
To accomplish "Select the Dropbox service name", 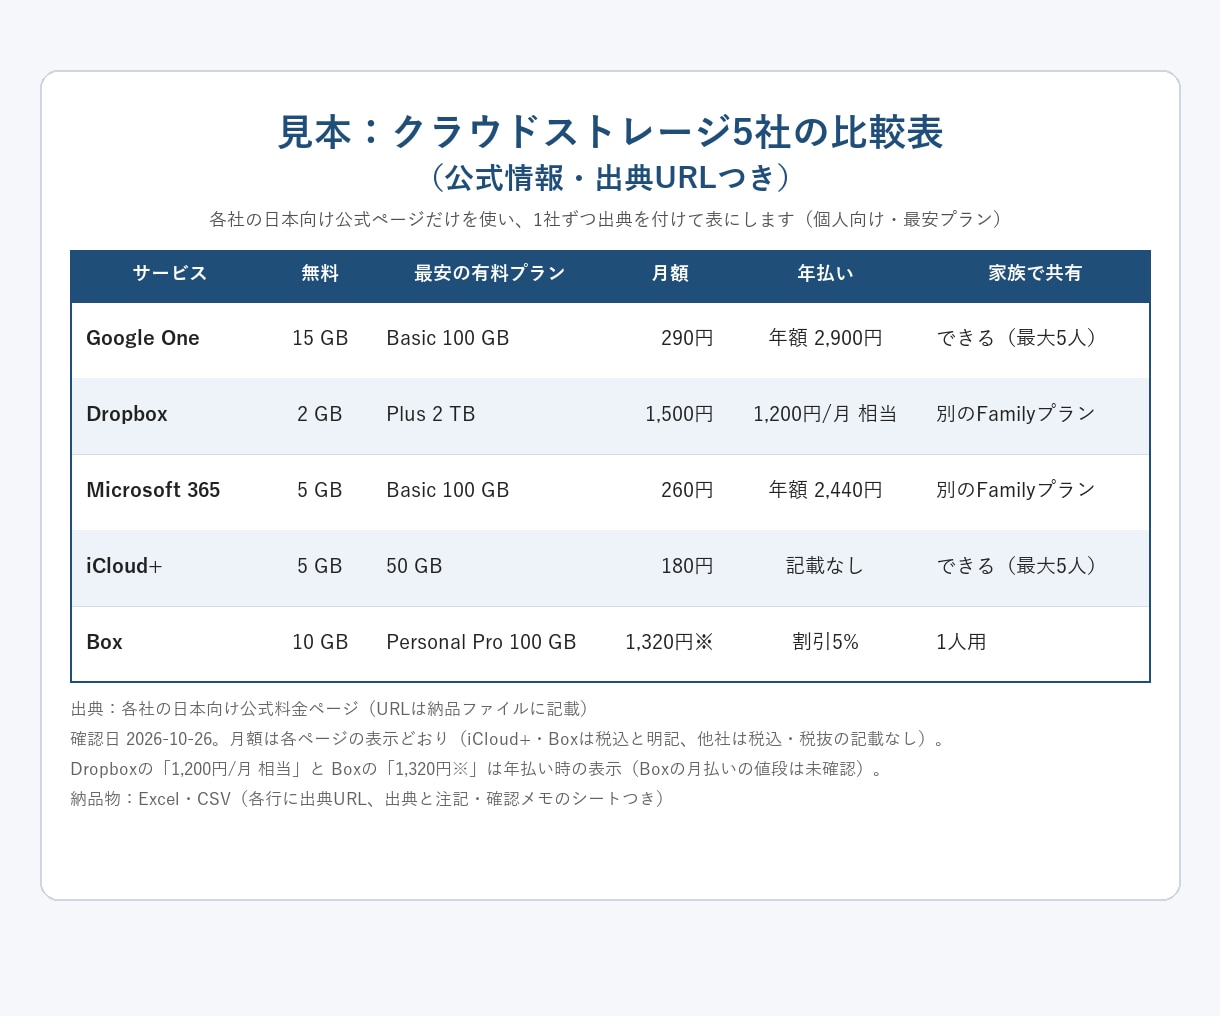I will click(x=127, y=414).
